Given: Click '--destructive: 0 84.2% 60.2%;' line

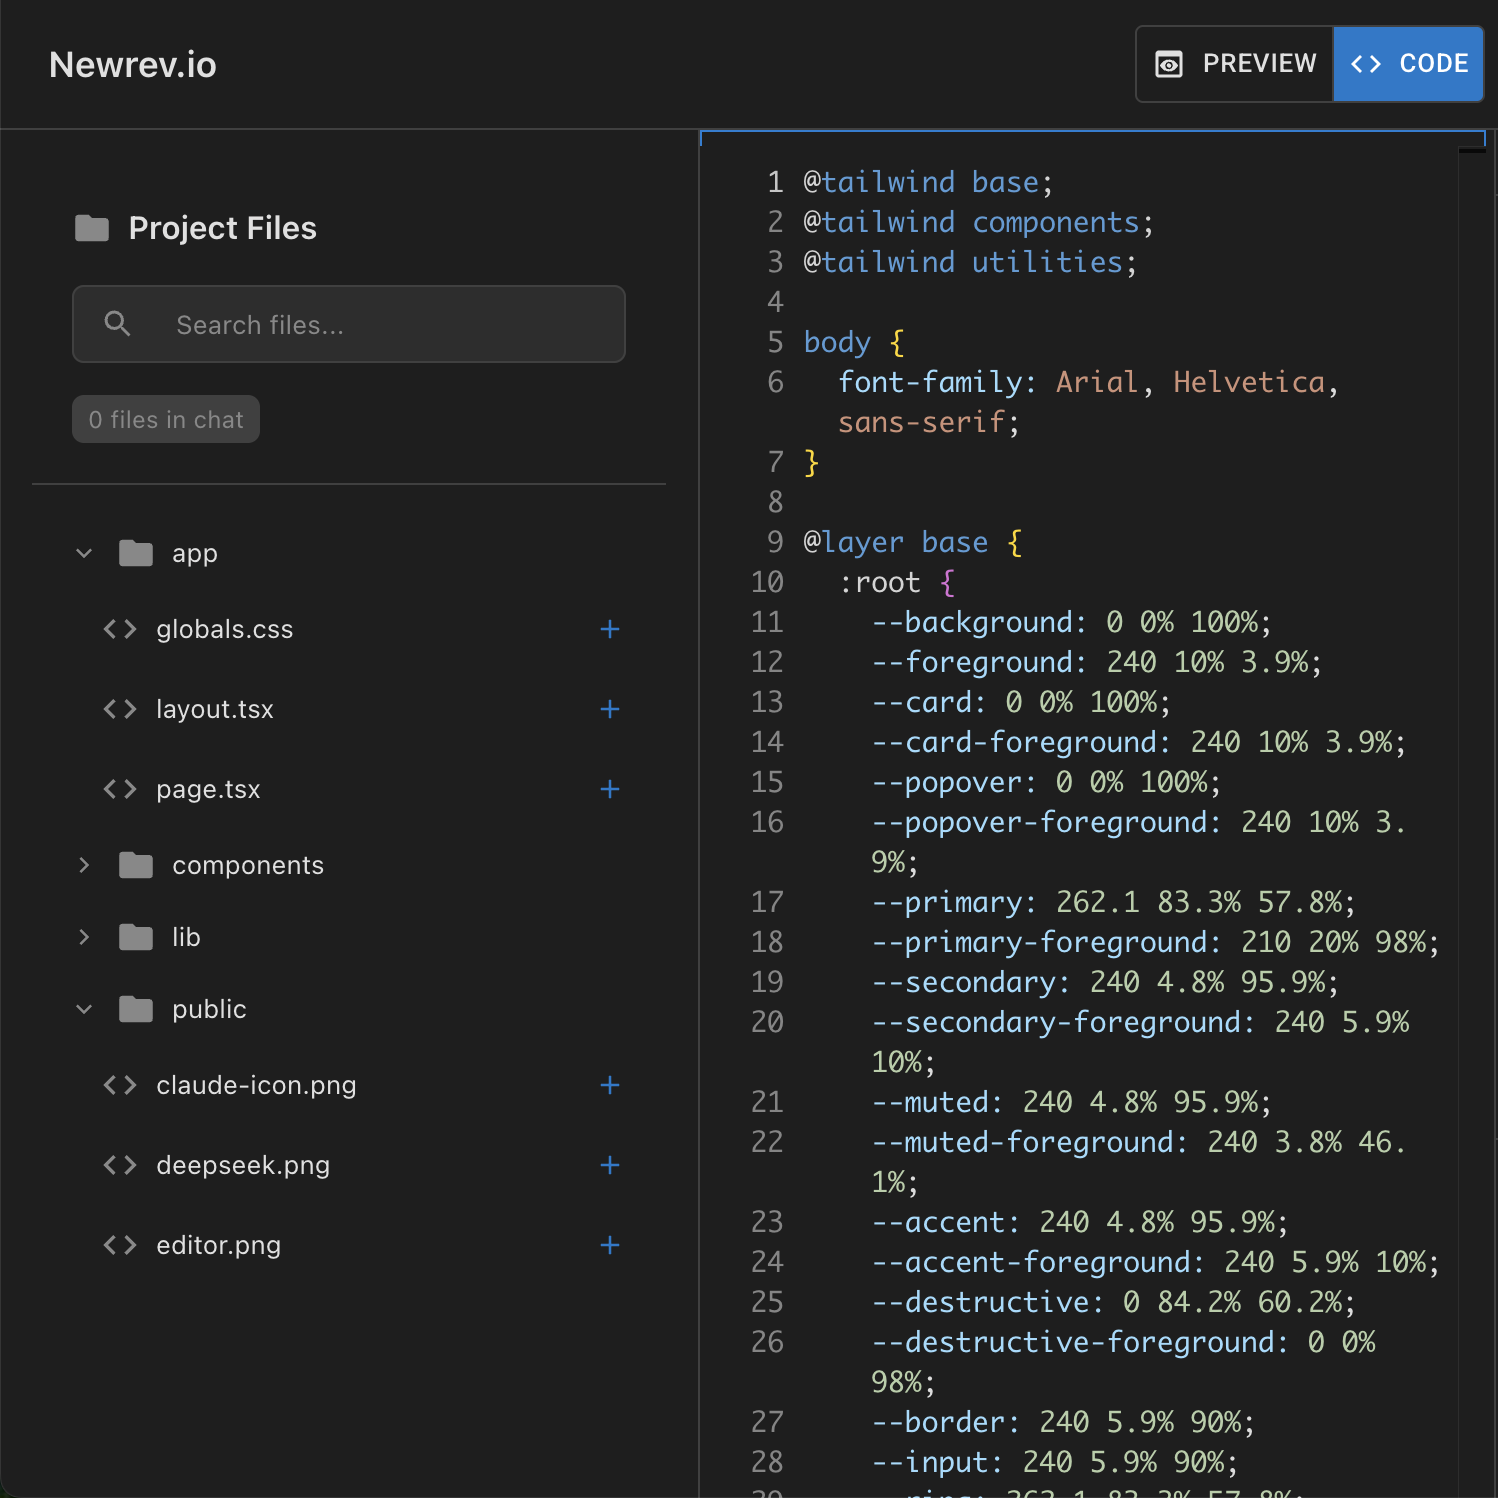Looking at the screenshot, I should [1114, 1302].
